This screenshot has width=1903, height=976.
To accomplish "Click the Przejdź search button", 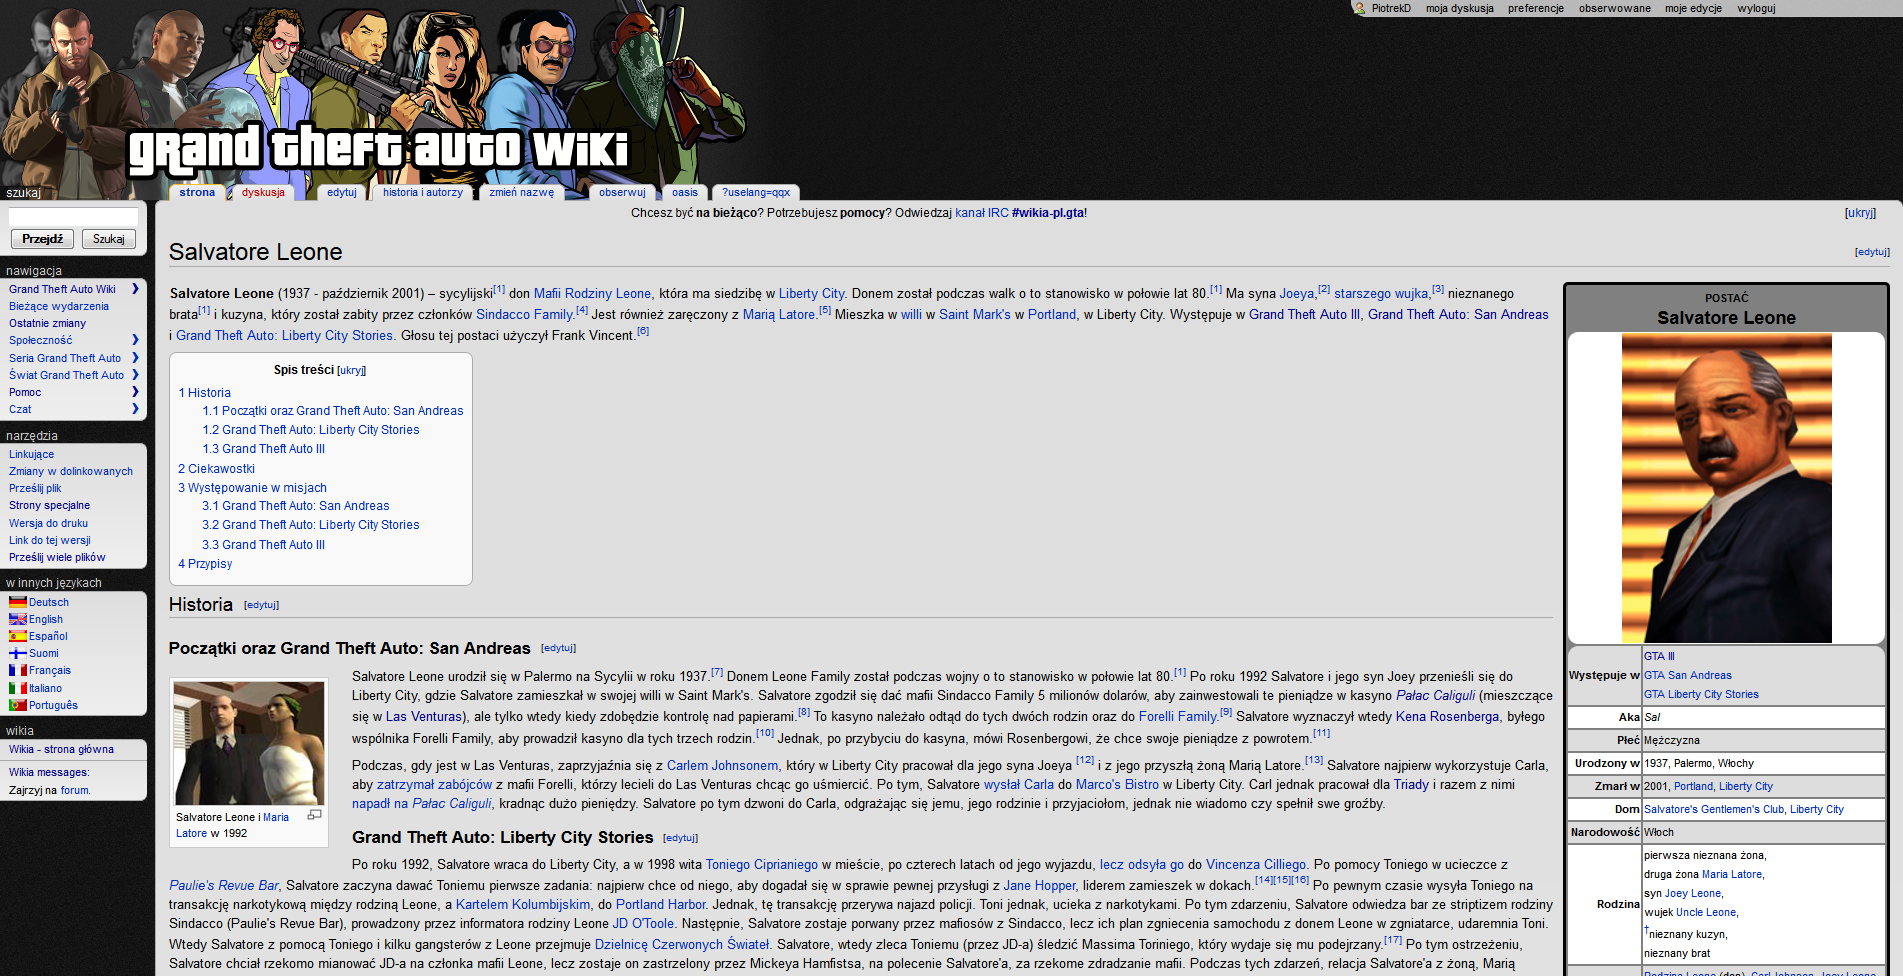I will click(x=42, y=239).
